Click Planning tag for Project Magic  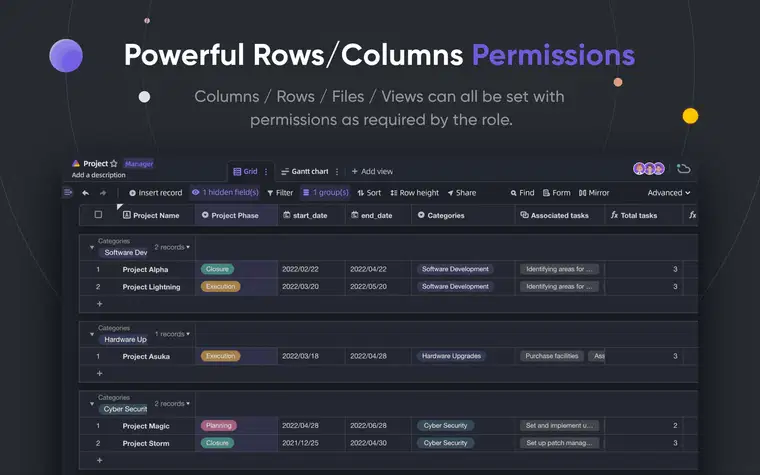point(219,426)
